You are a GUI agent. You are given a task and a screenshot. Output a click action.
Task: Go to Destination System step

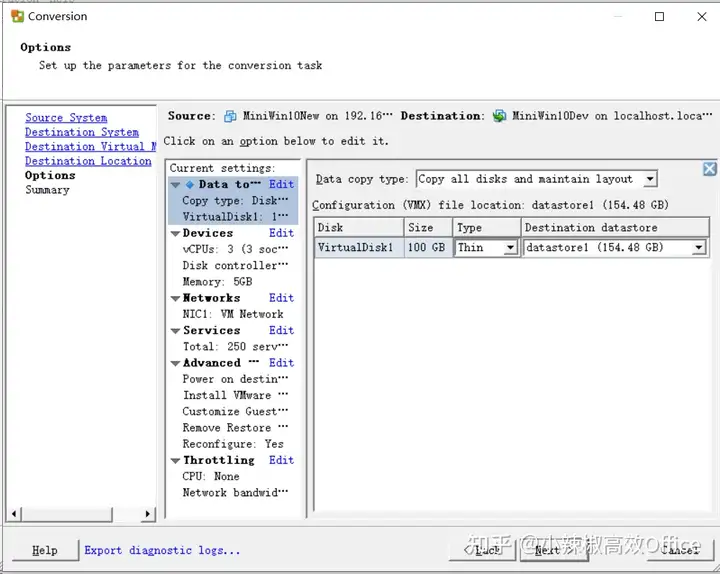pos(82,132)
